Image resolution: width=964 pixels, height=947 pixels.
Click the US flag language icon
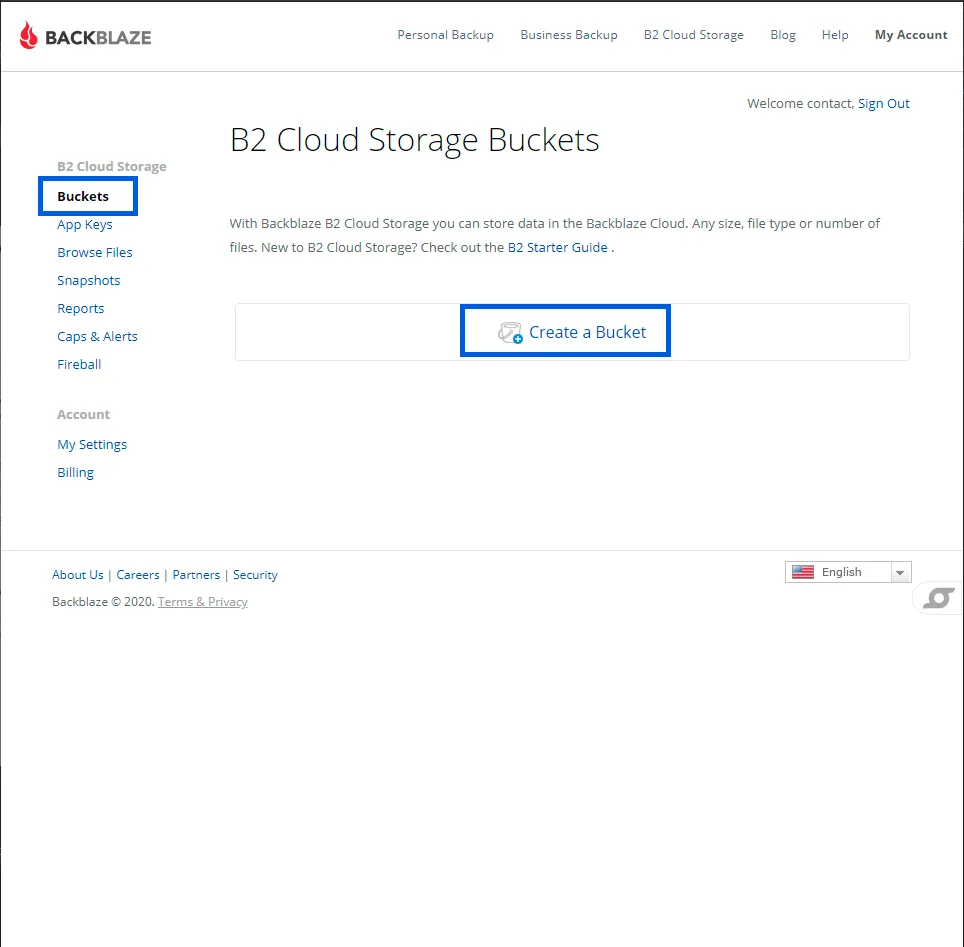coord(802,572)
